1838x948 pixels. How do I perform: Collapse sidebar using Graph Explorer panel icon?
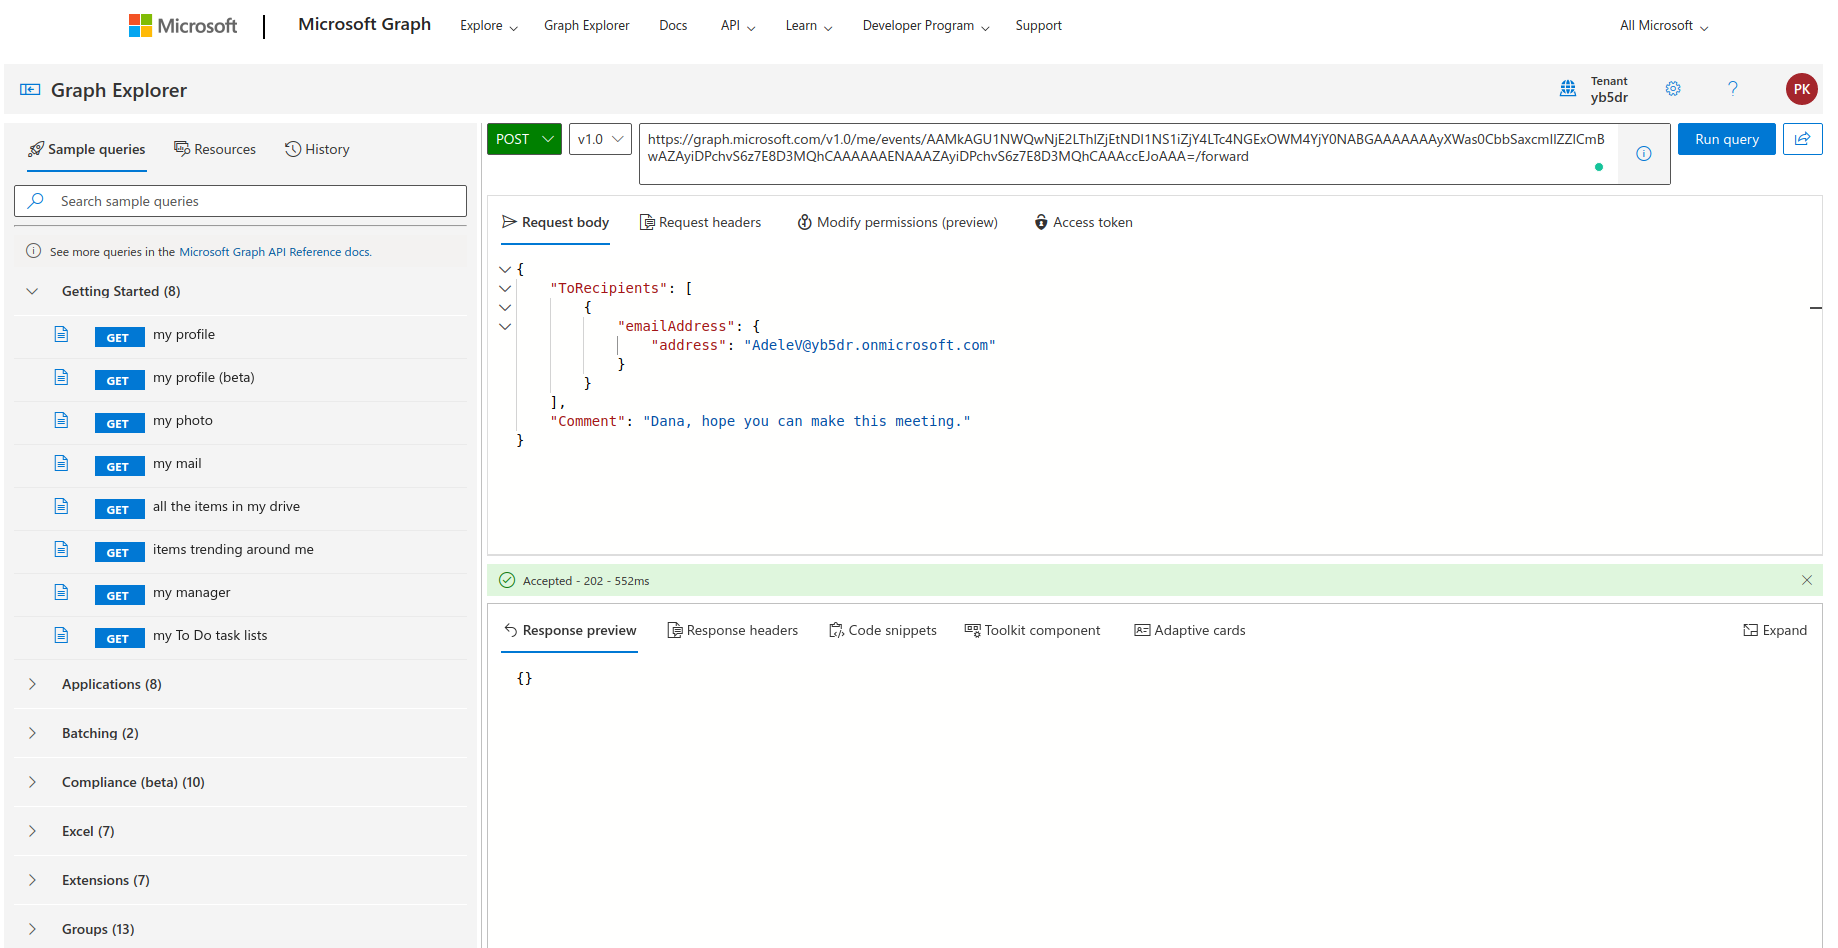tap(30, 90)
